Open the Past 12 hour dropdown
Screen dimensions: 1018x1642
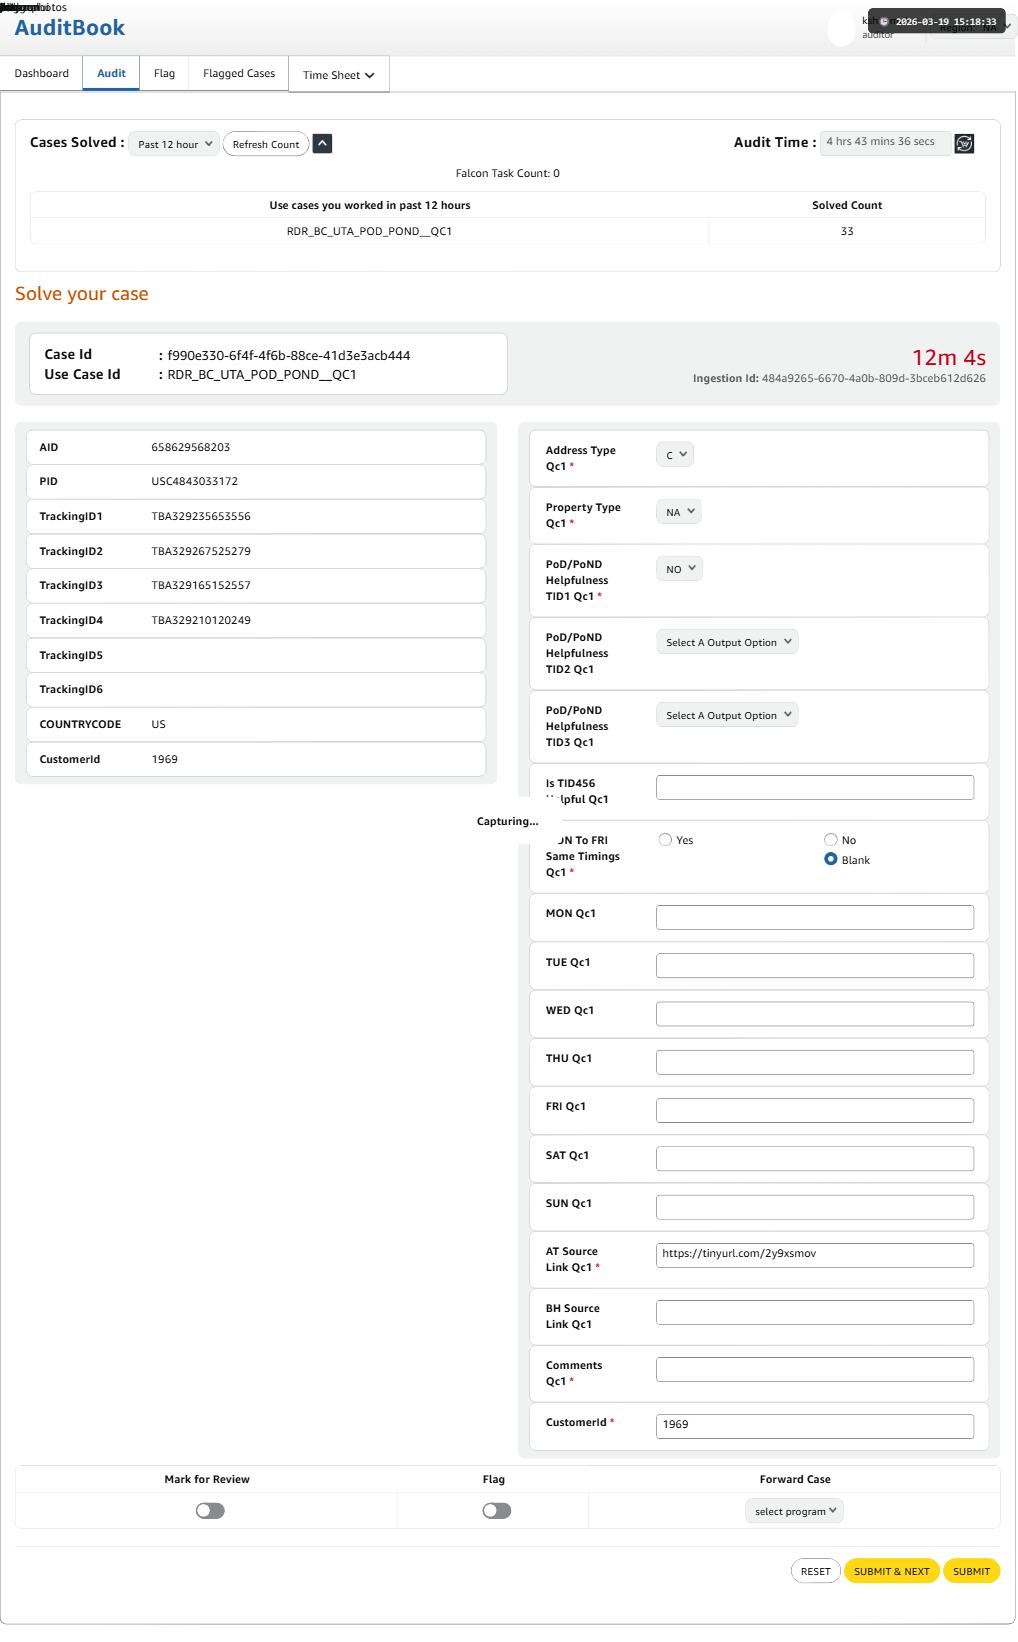click(174, 144)
